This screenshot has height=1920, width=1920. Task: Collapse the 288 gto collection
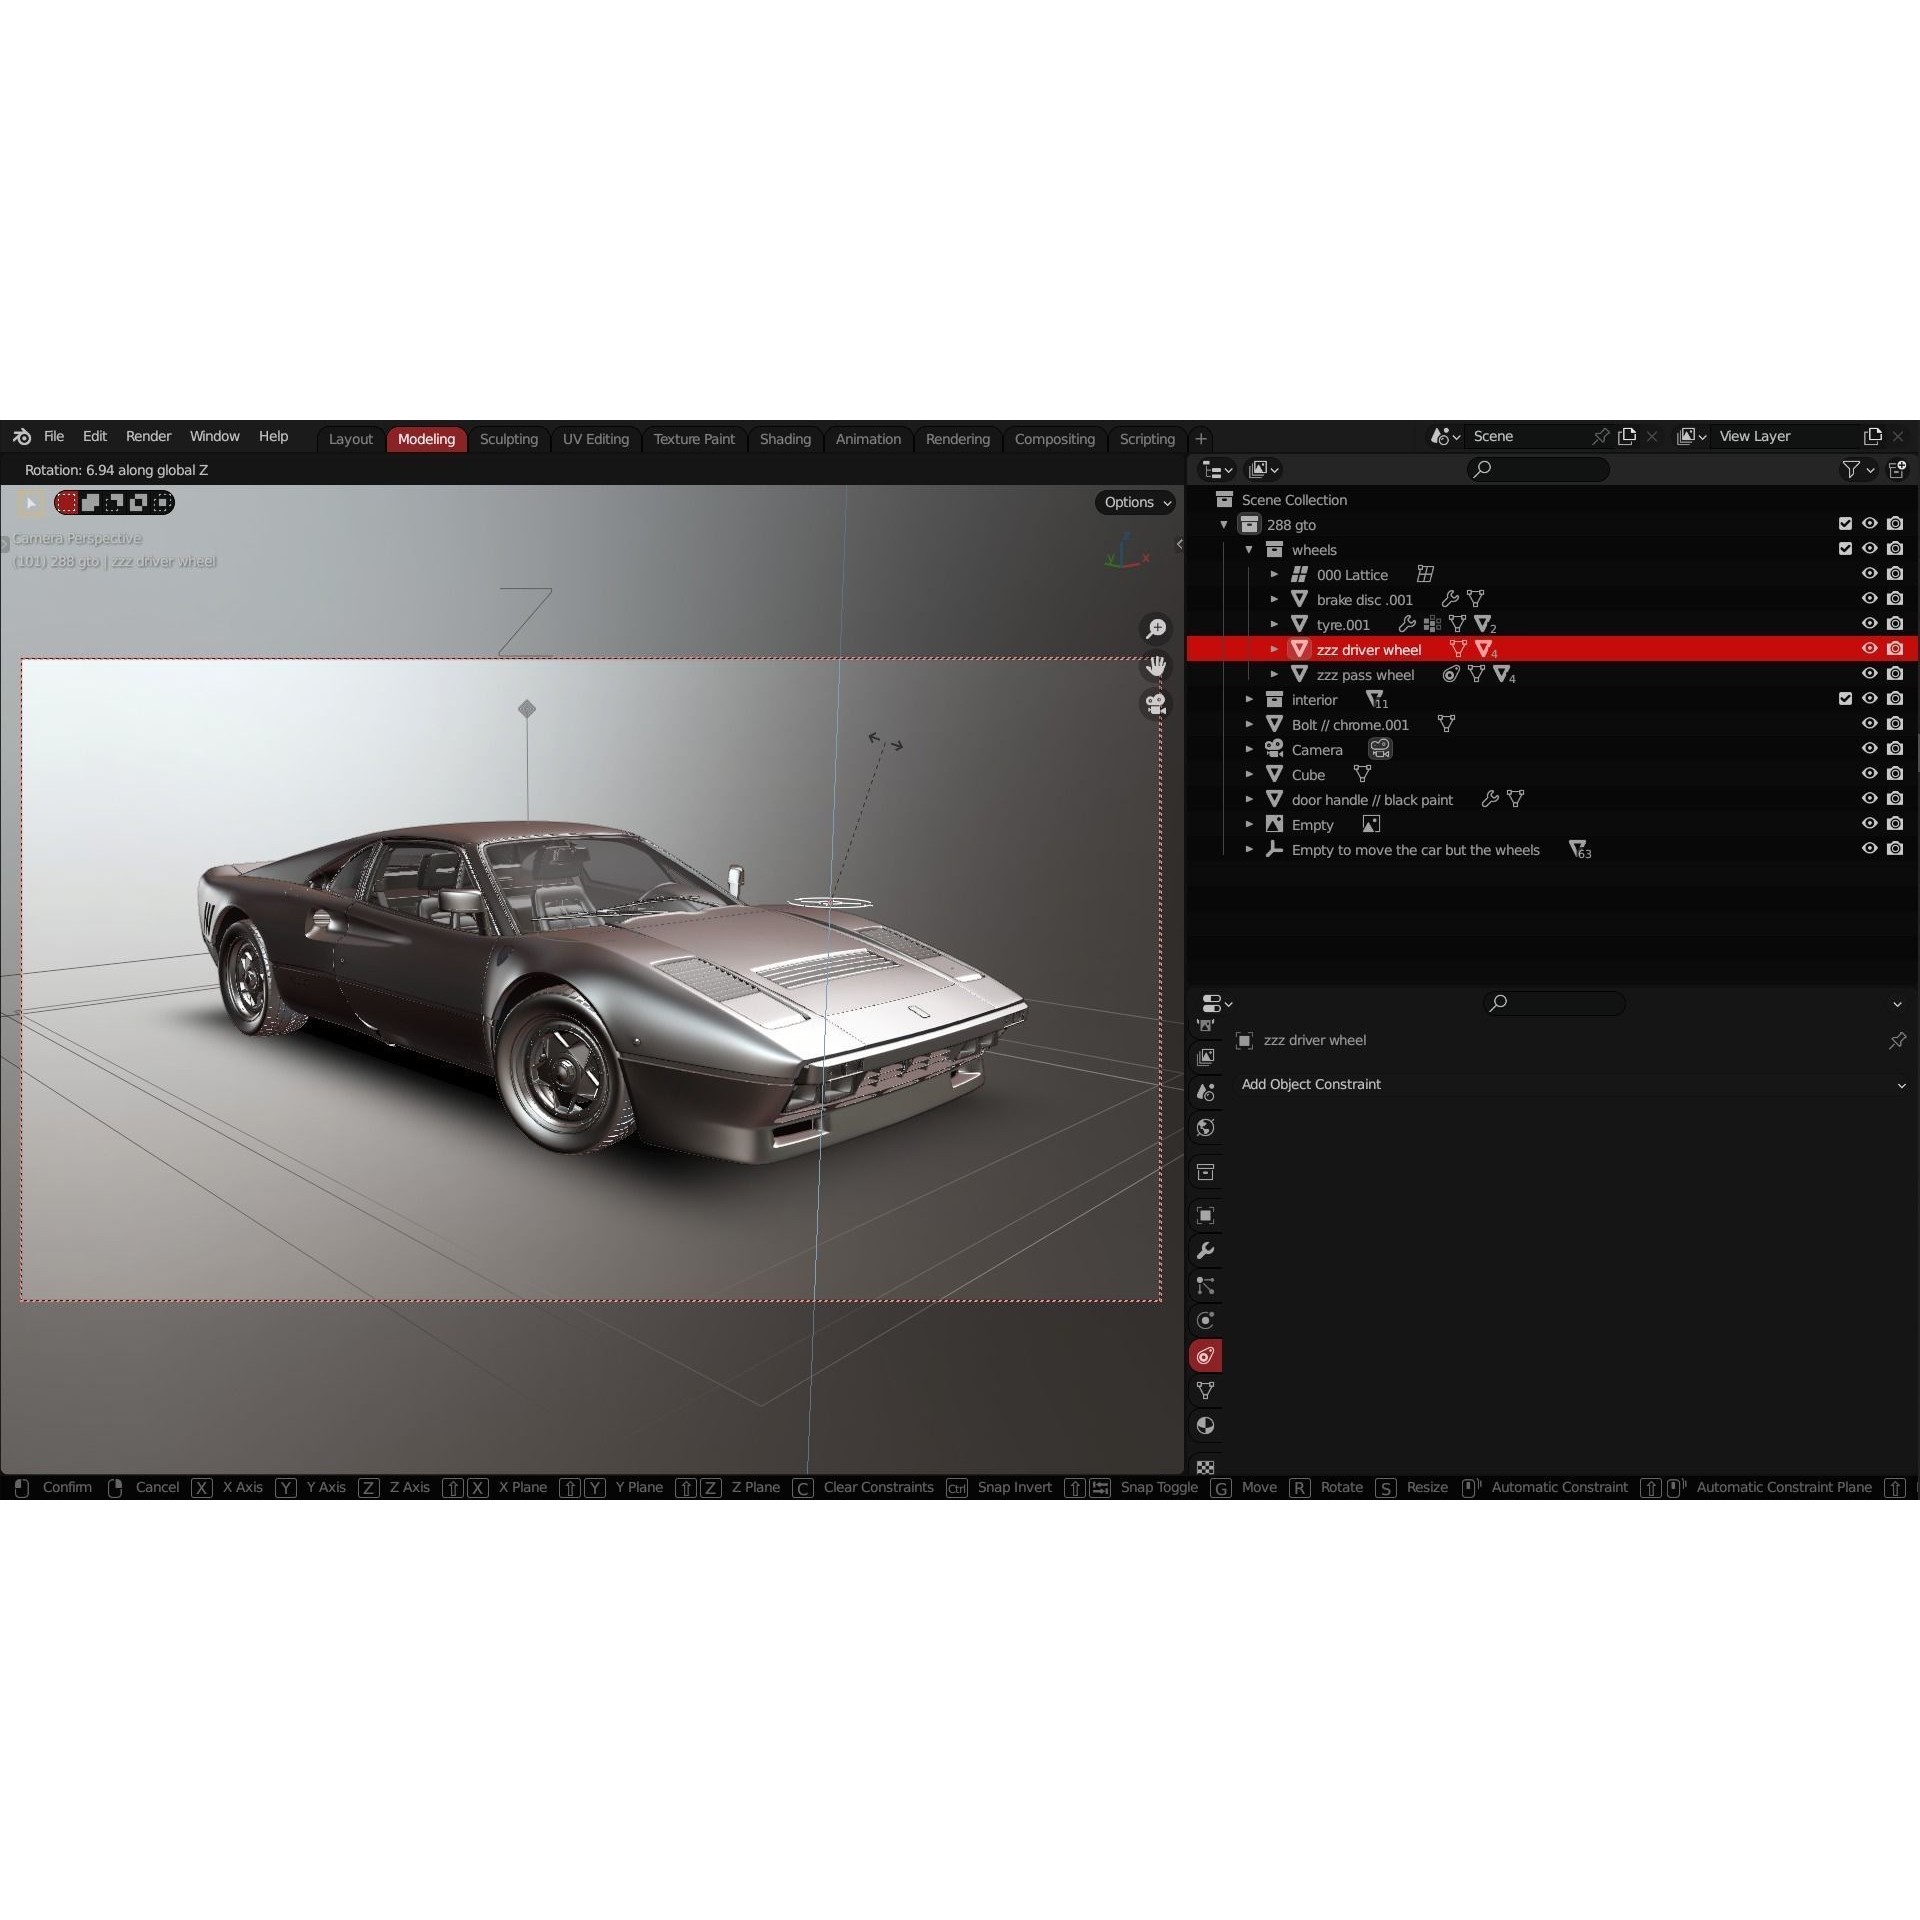point(1222,524)
